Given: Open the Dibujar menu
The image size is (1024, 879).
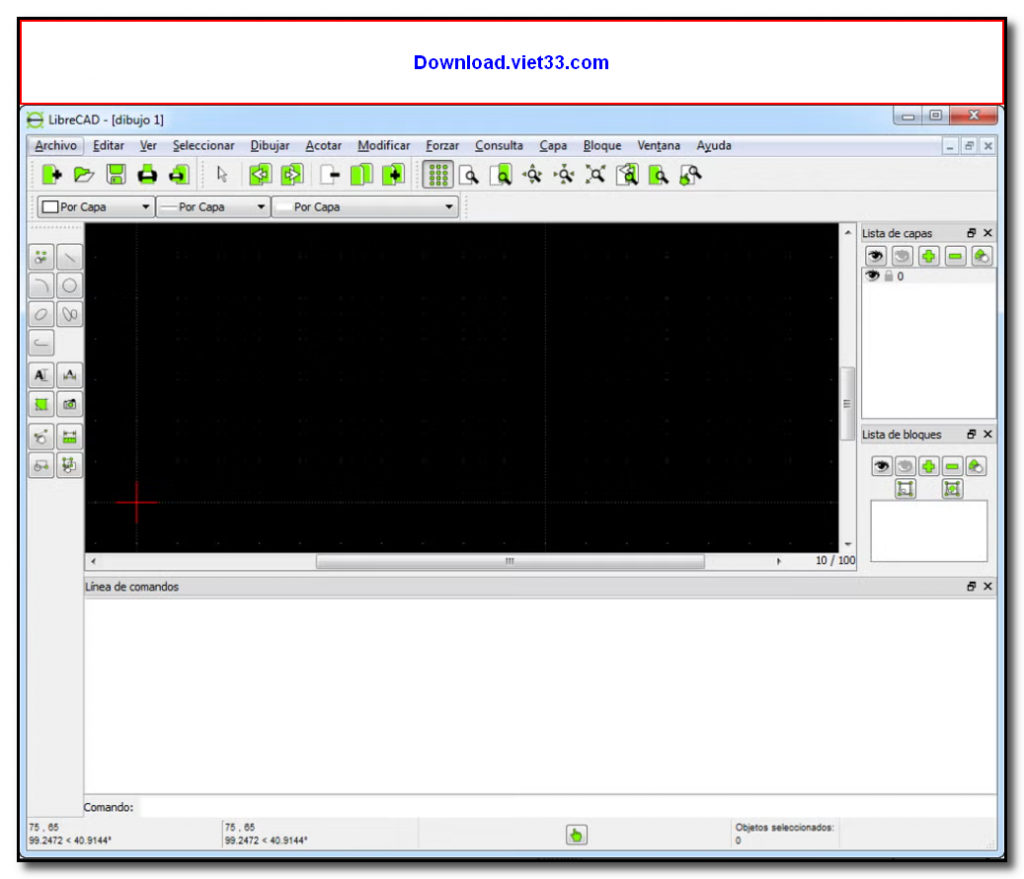Looking at the screenshot, I should tap(269, 145).
